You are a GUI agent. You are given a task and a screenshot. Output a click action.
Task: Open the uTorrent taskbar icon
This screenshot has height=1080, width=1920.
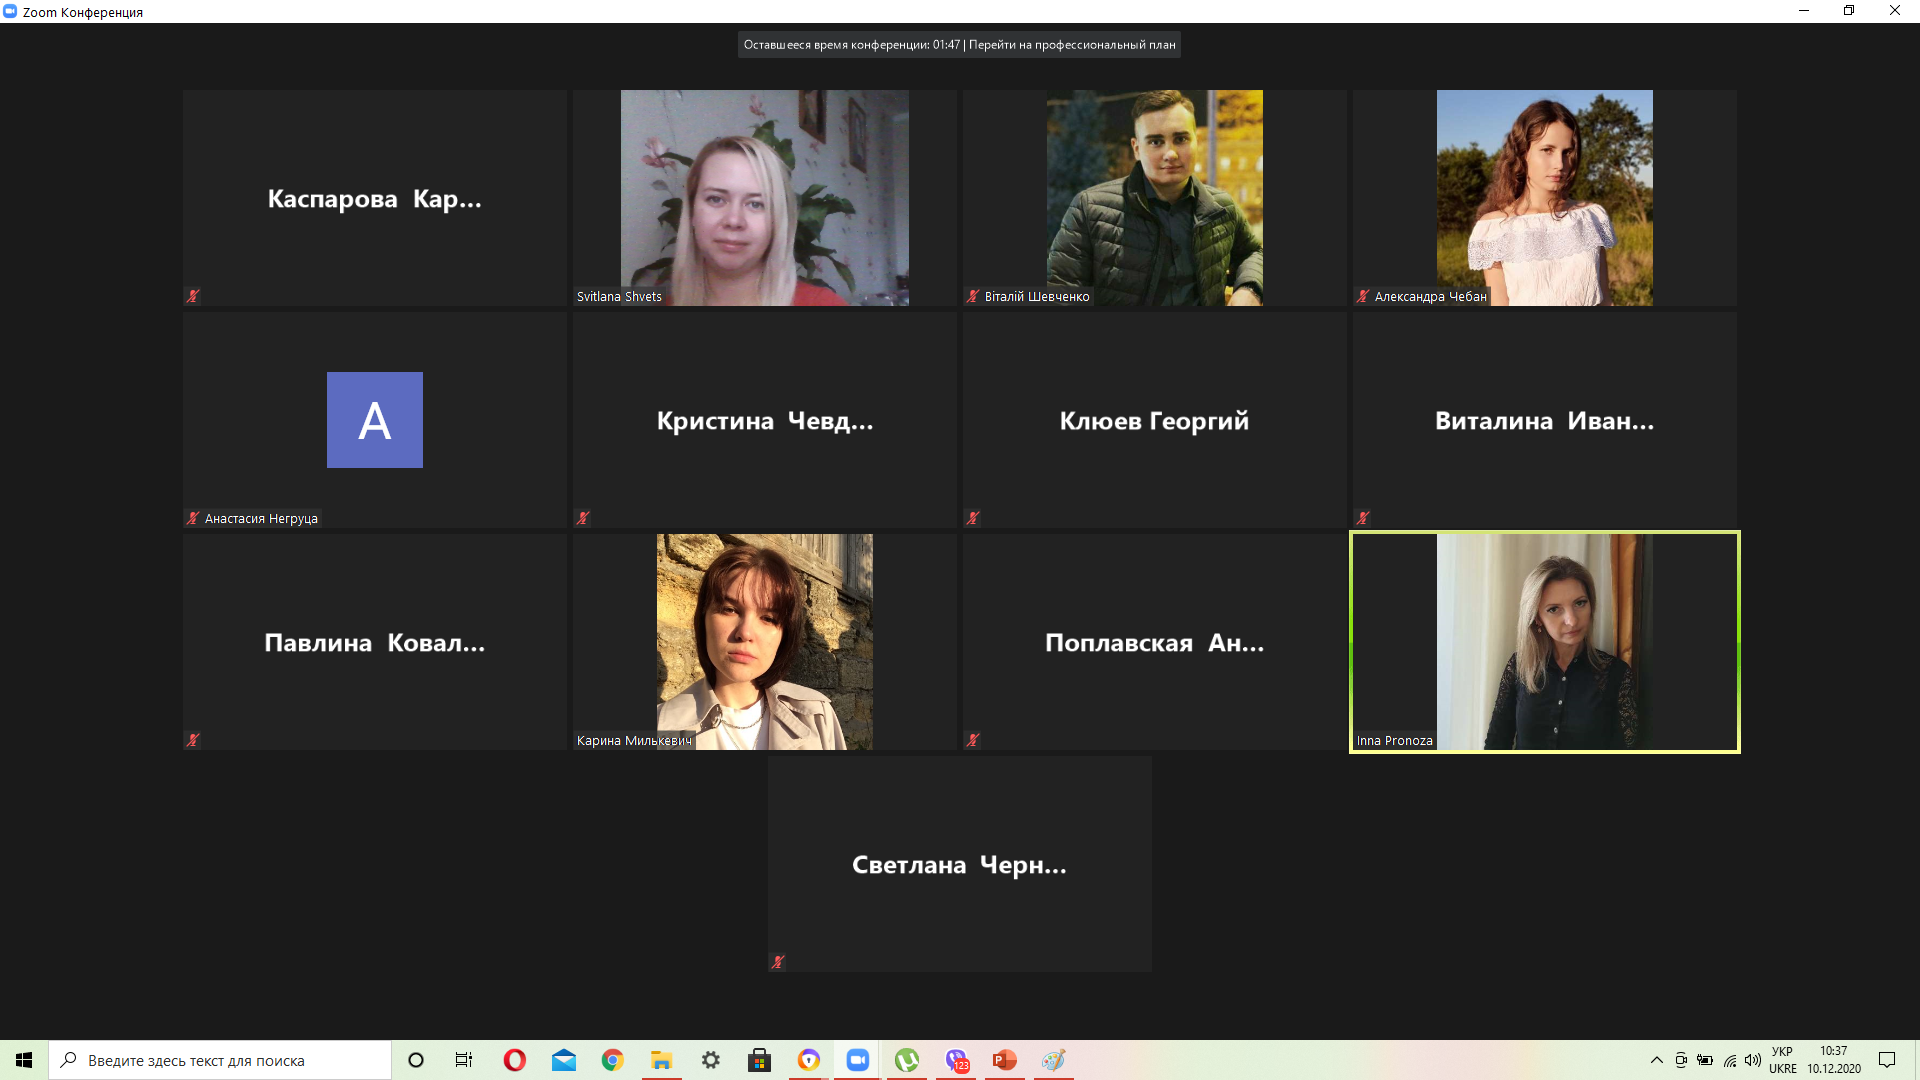point(906,1060)
